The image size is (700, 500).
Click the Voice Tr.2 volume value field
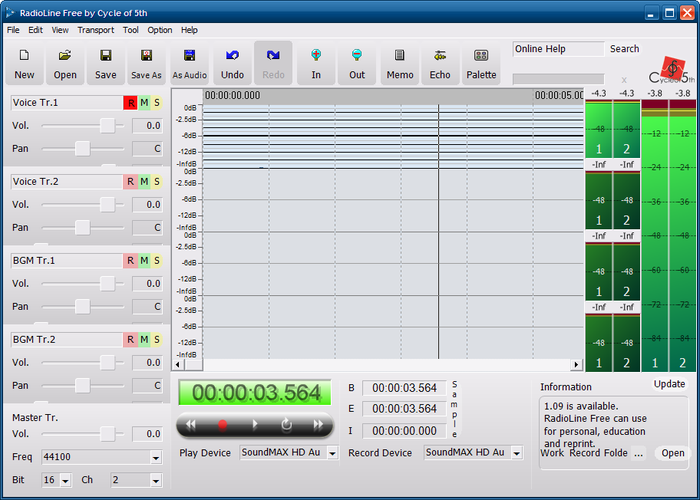[x=147, y=205]
